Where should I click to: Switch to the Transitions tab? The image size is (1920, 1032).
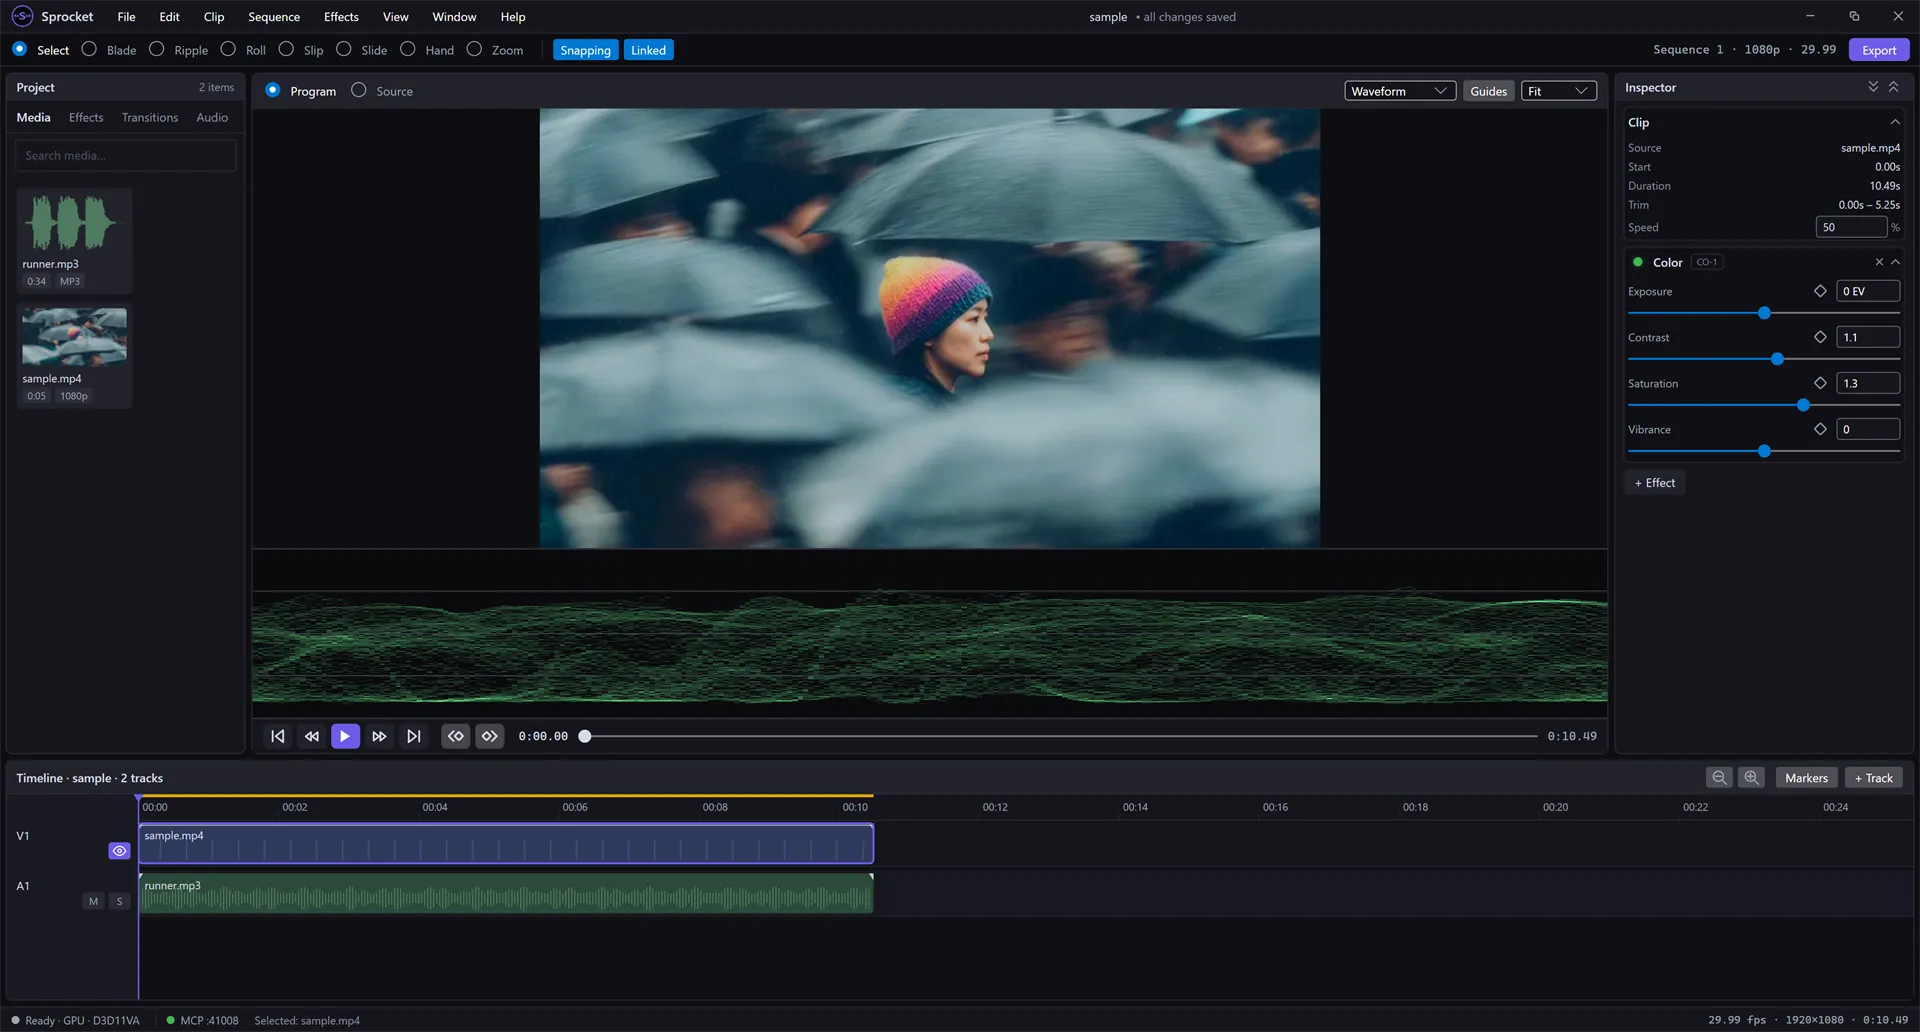150,117
